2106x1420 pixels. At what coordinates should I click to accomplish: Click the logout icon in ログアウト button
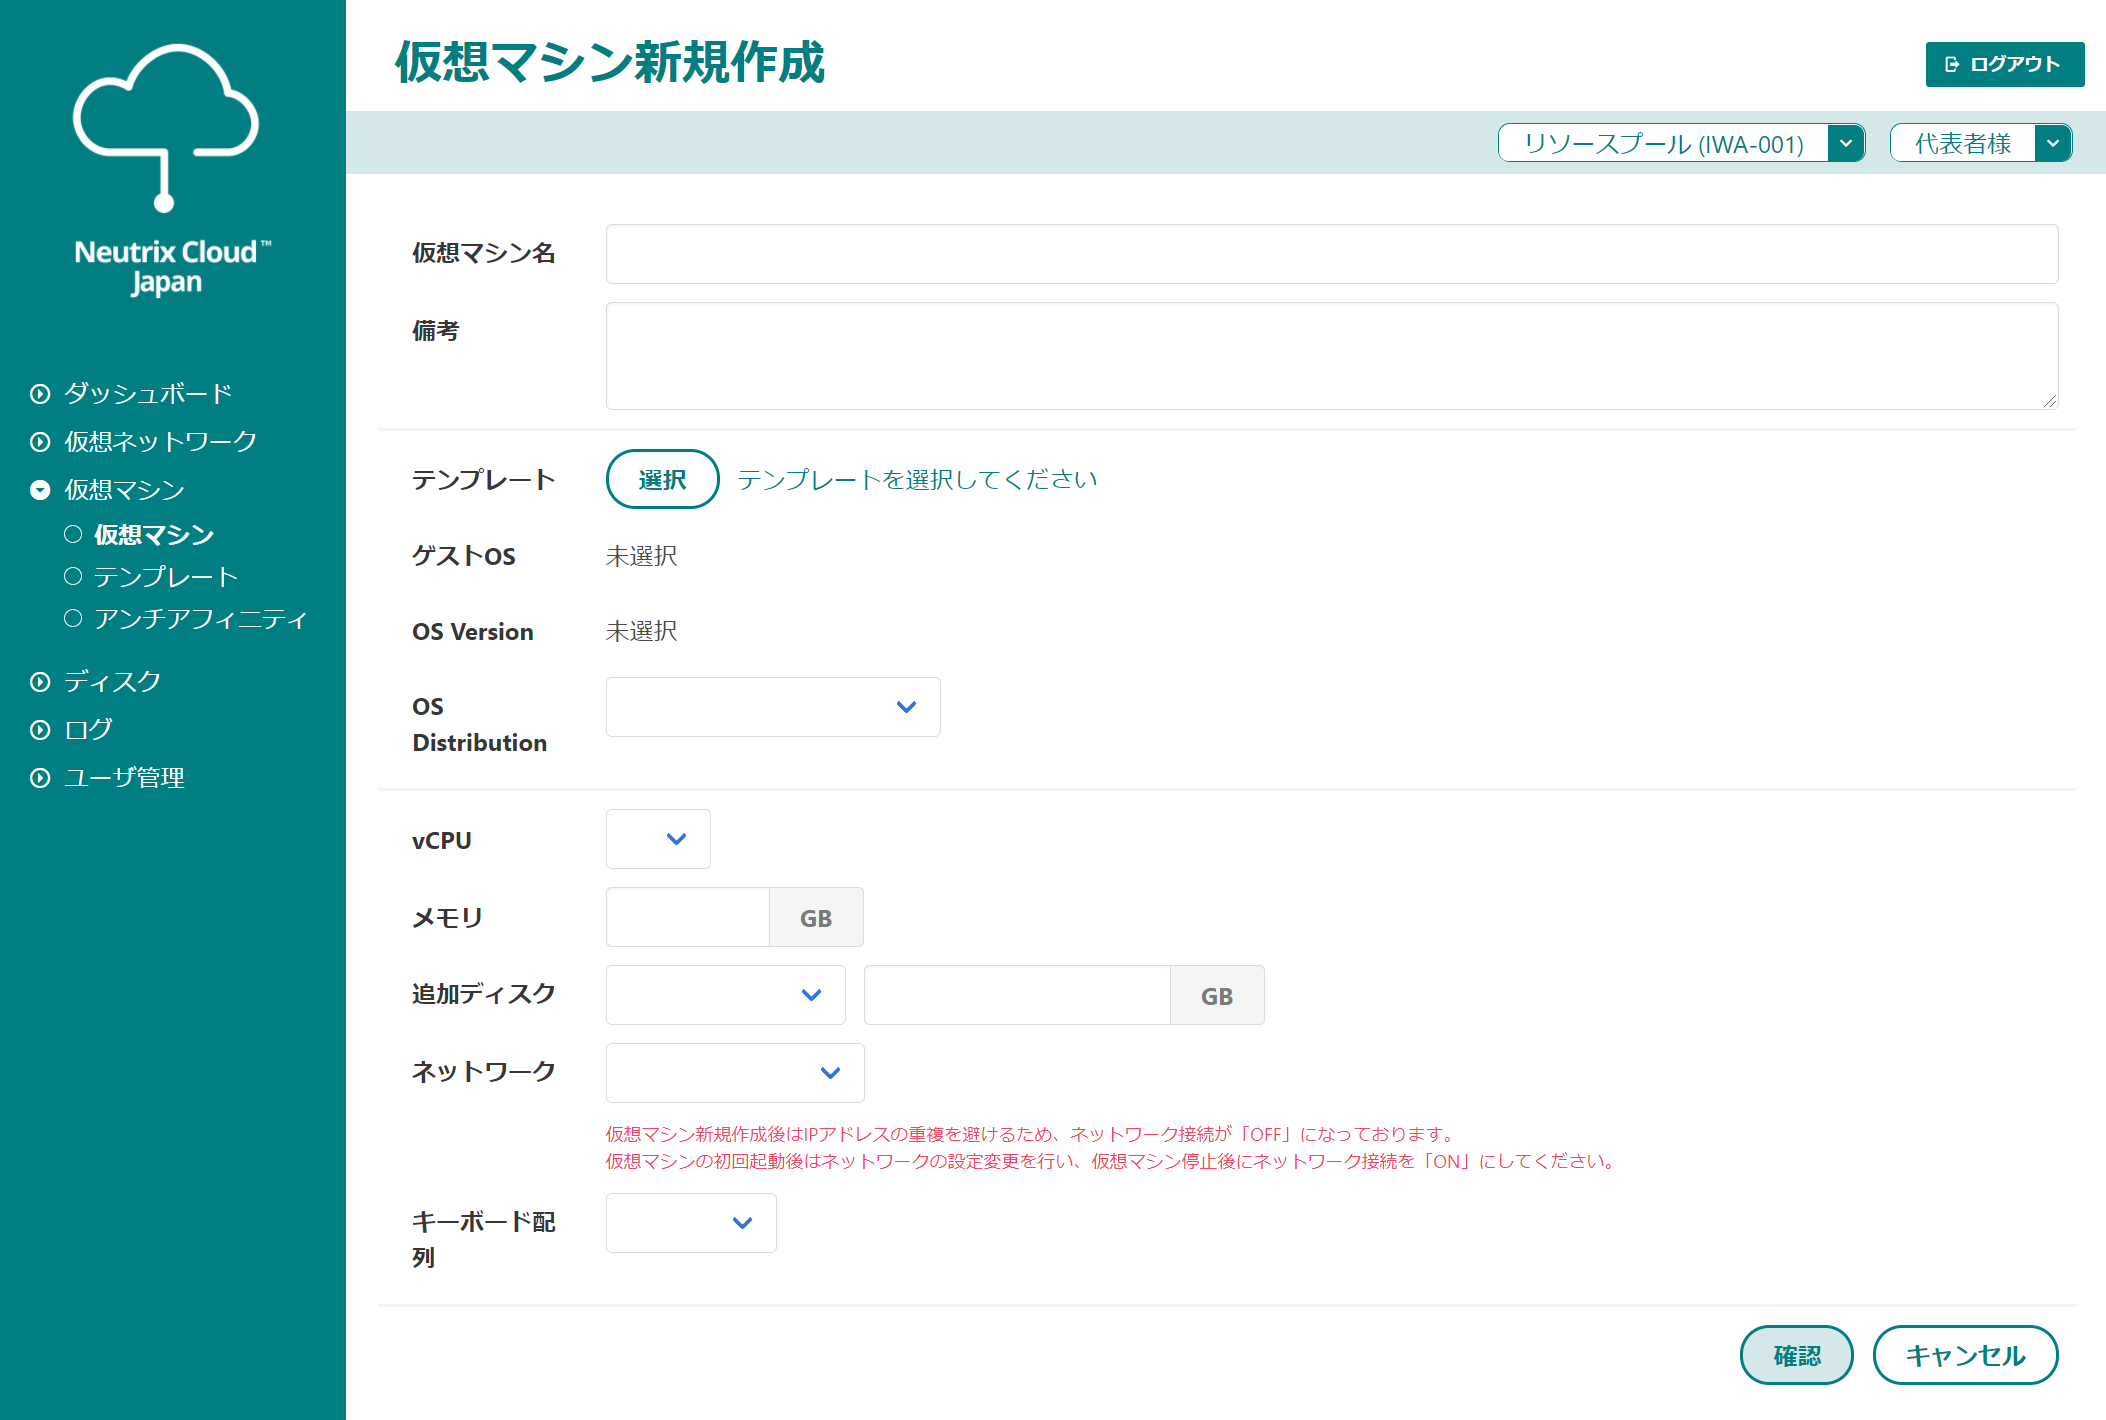point(1952,64)
